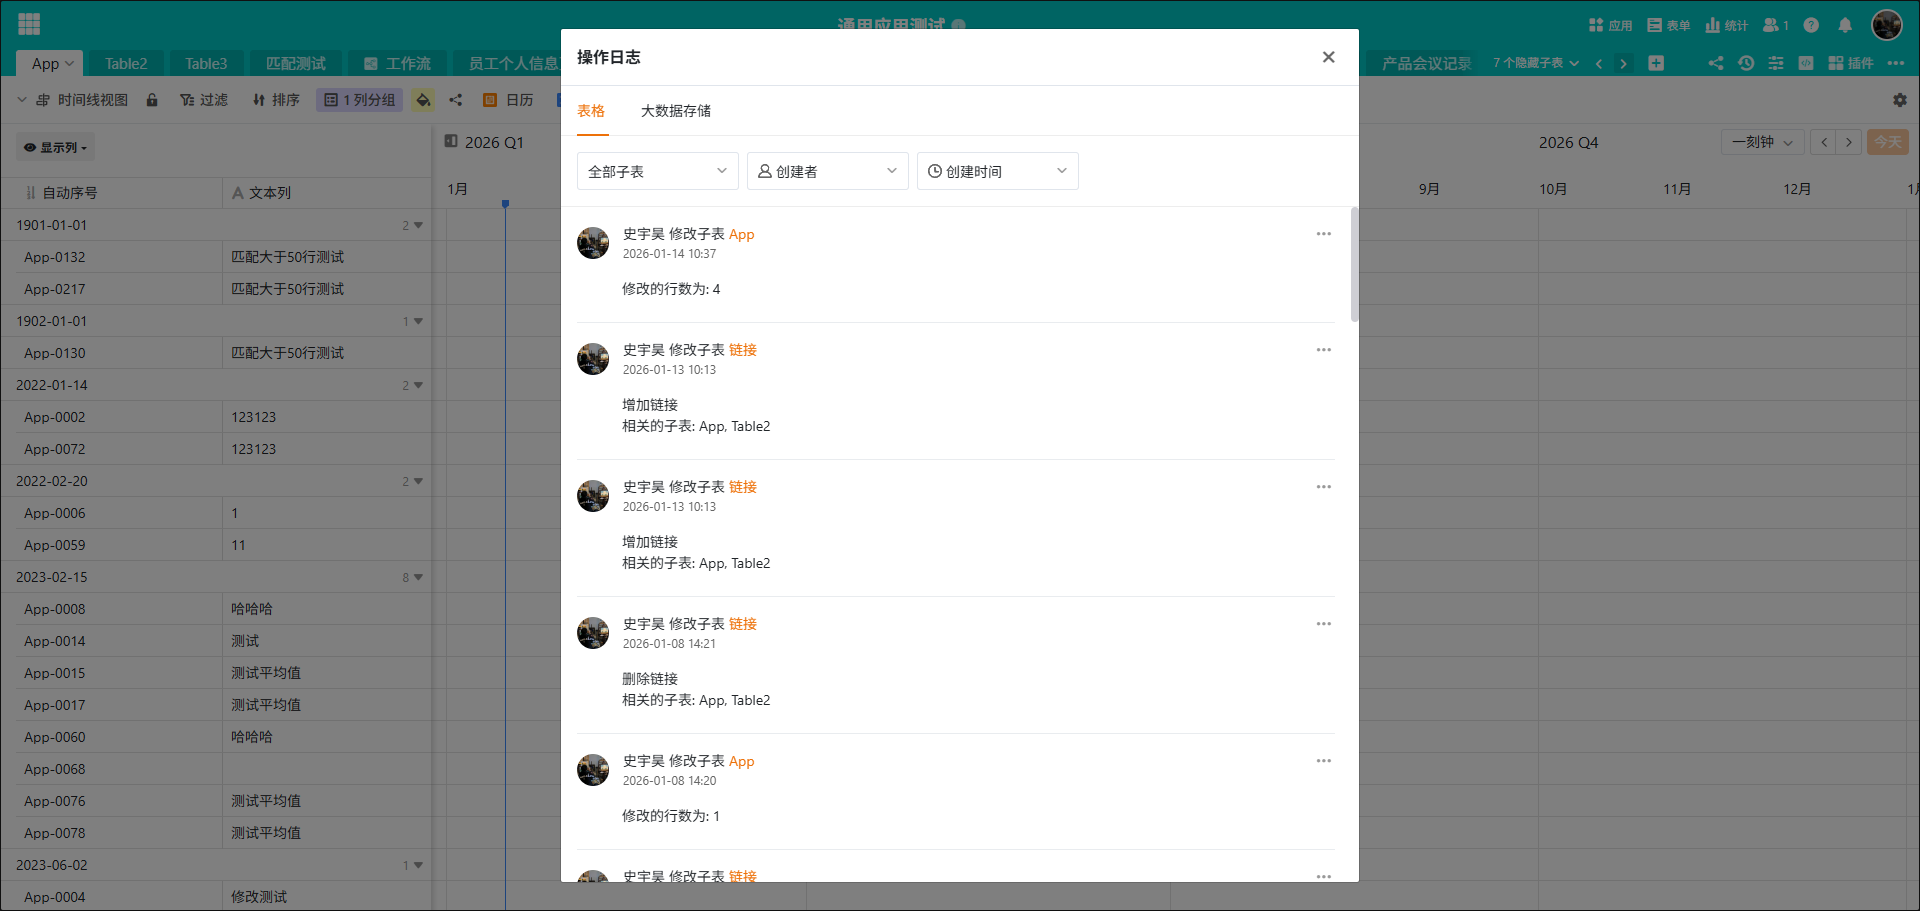This screenshot has height=911, width=1920.
Task: Click the add new subtable plus icon
Action: 1656,63
